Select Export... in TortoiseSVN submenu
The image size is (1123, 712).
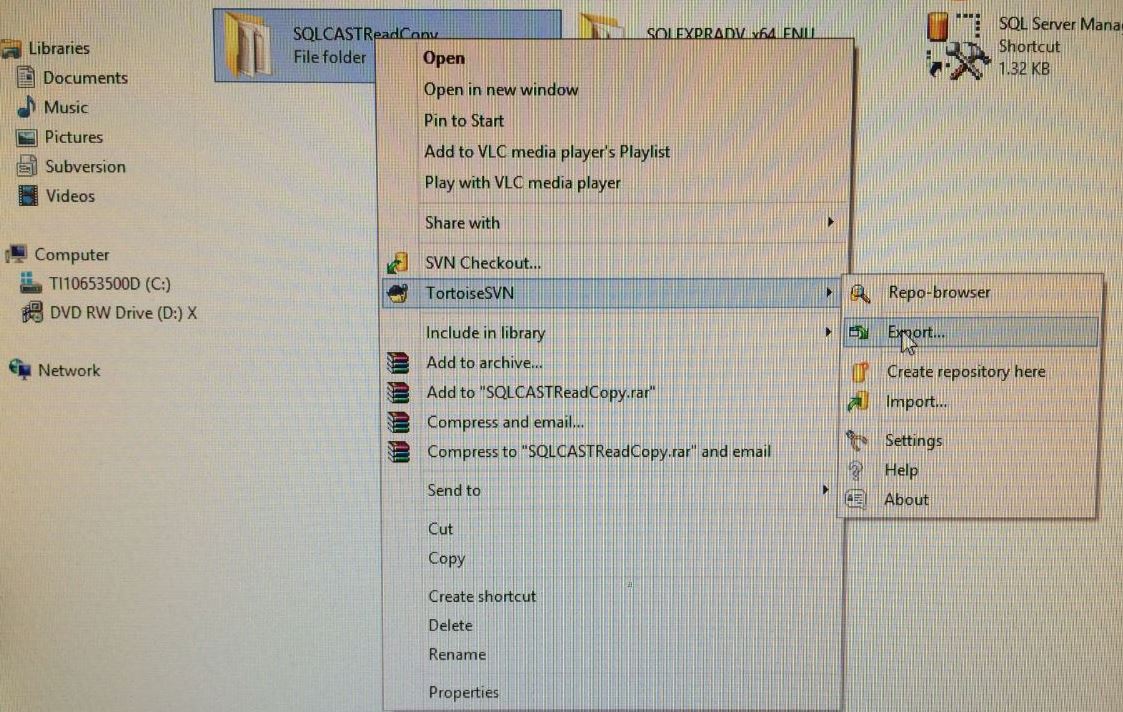[x=916, y=332]
